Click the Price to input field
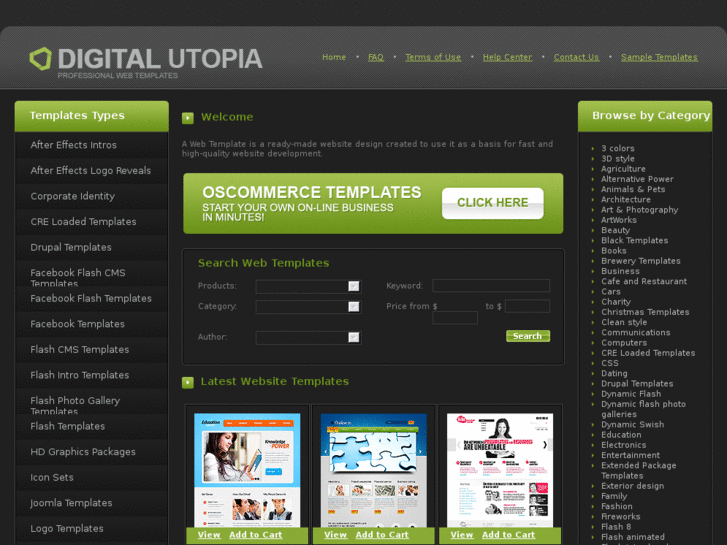This screenshot has width=727, height=545. 527,306
